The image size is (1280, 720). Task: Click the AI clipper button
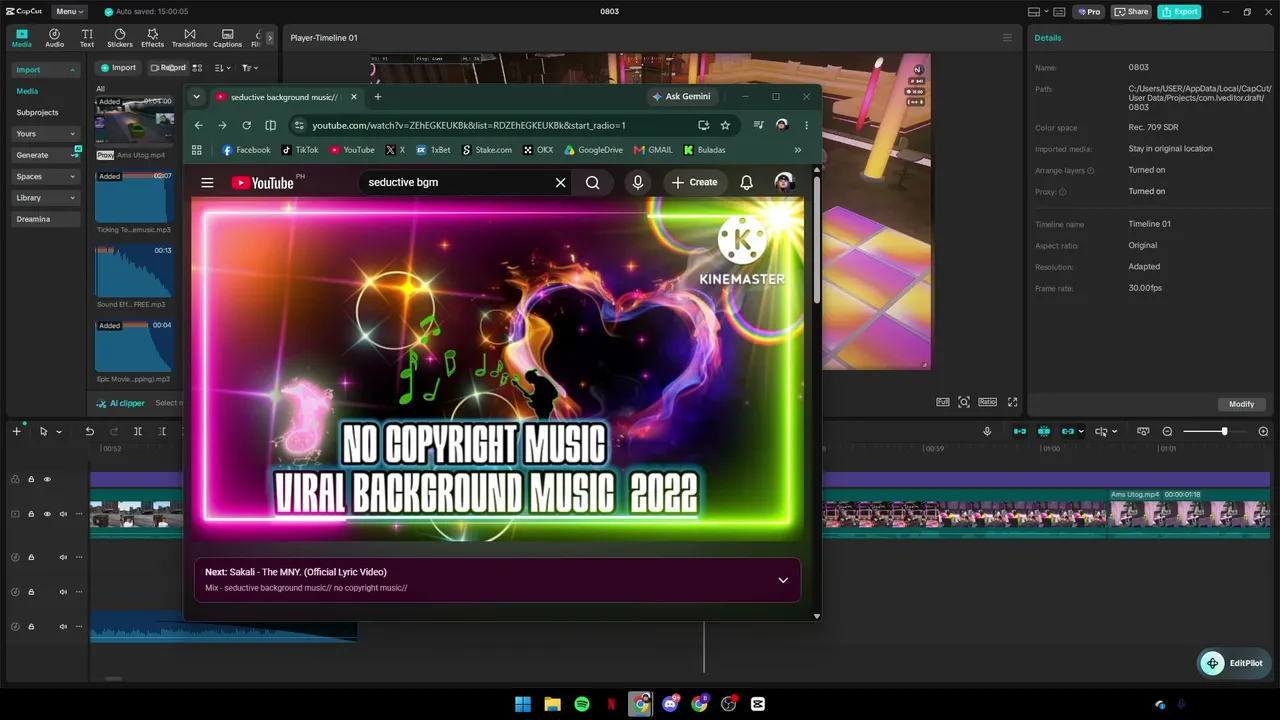[x=121, y=403]
